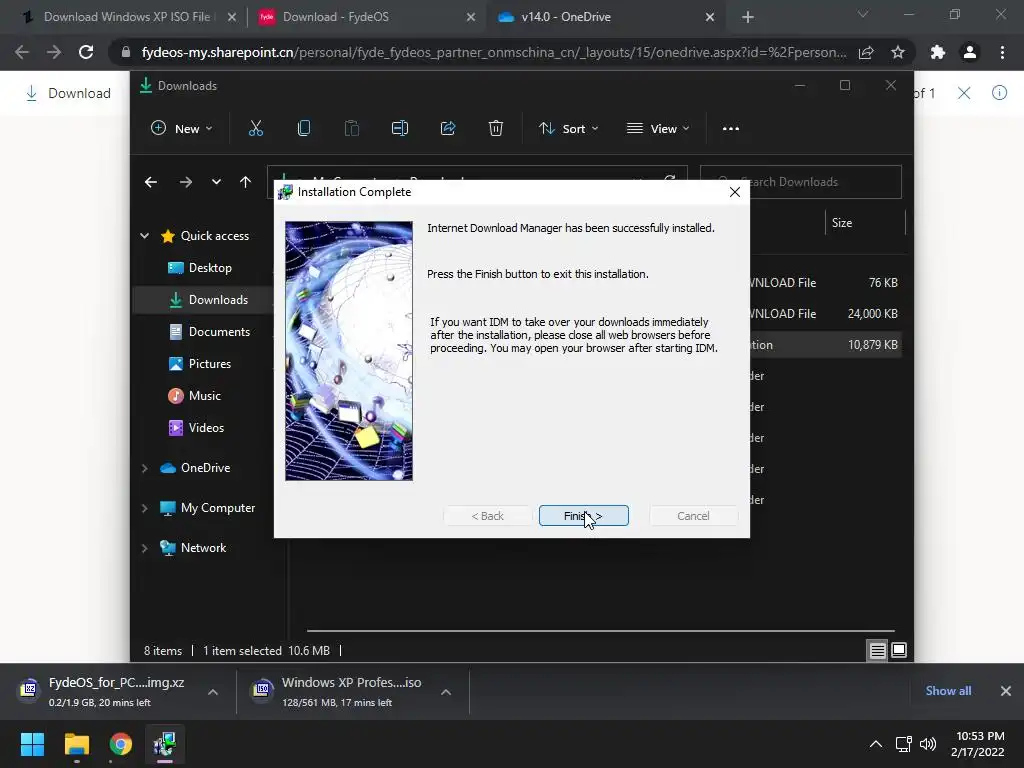Open the Sort dropdown menu

(x=568, y=129)
